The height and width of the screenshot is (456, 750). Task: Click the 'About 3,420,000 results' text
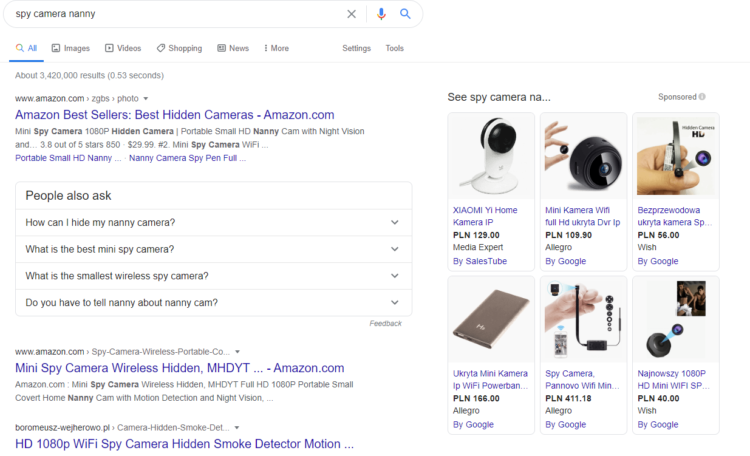coord(89,76)
